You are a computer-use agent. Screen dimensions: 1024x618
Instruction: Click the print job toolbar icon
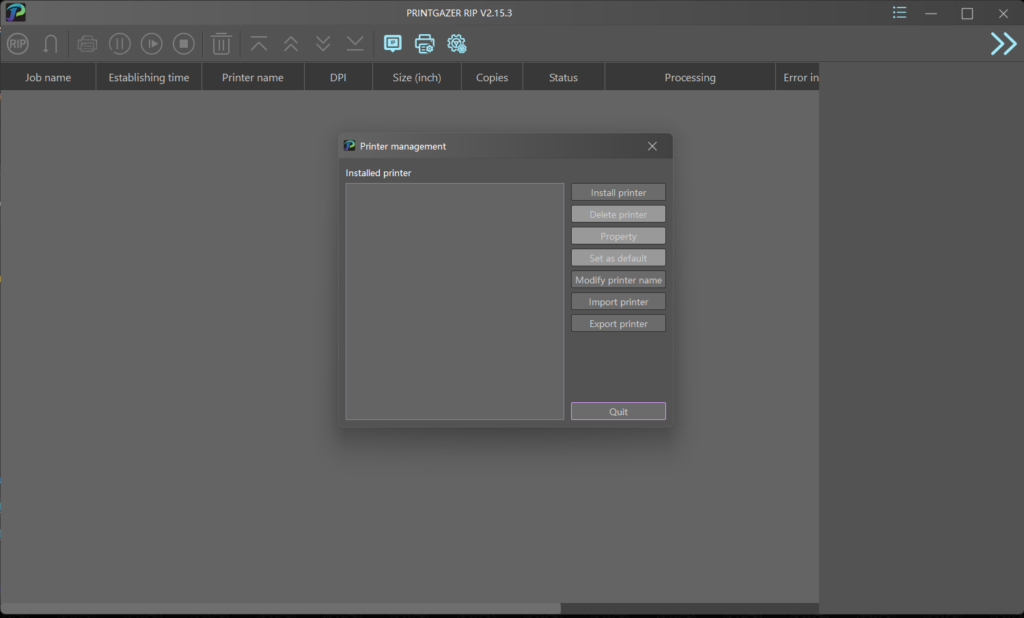pyautogui.click(x=87, y=44)
